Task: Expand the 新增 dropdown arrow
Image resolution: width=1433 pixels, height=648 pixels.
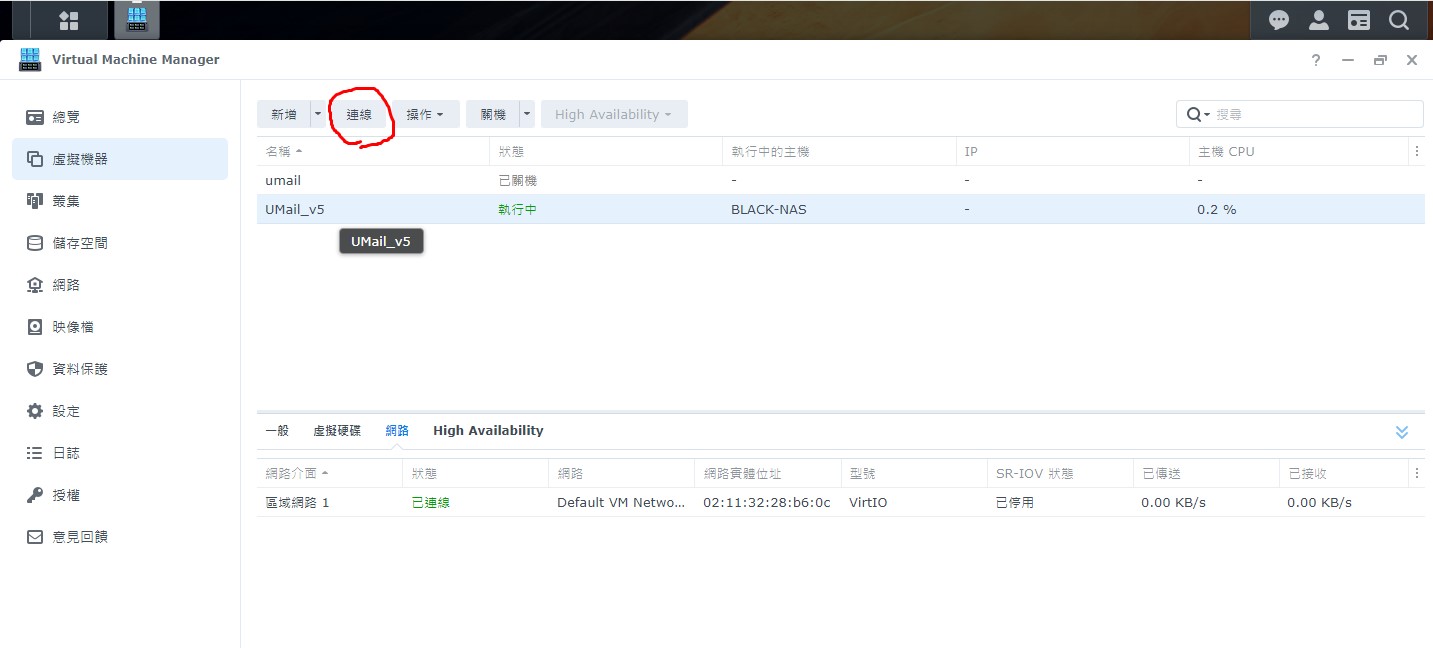Action: coord(318,114)
